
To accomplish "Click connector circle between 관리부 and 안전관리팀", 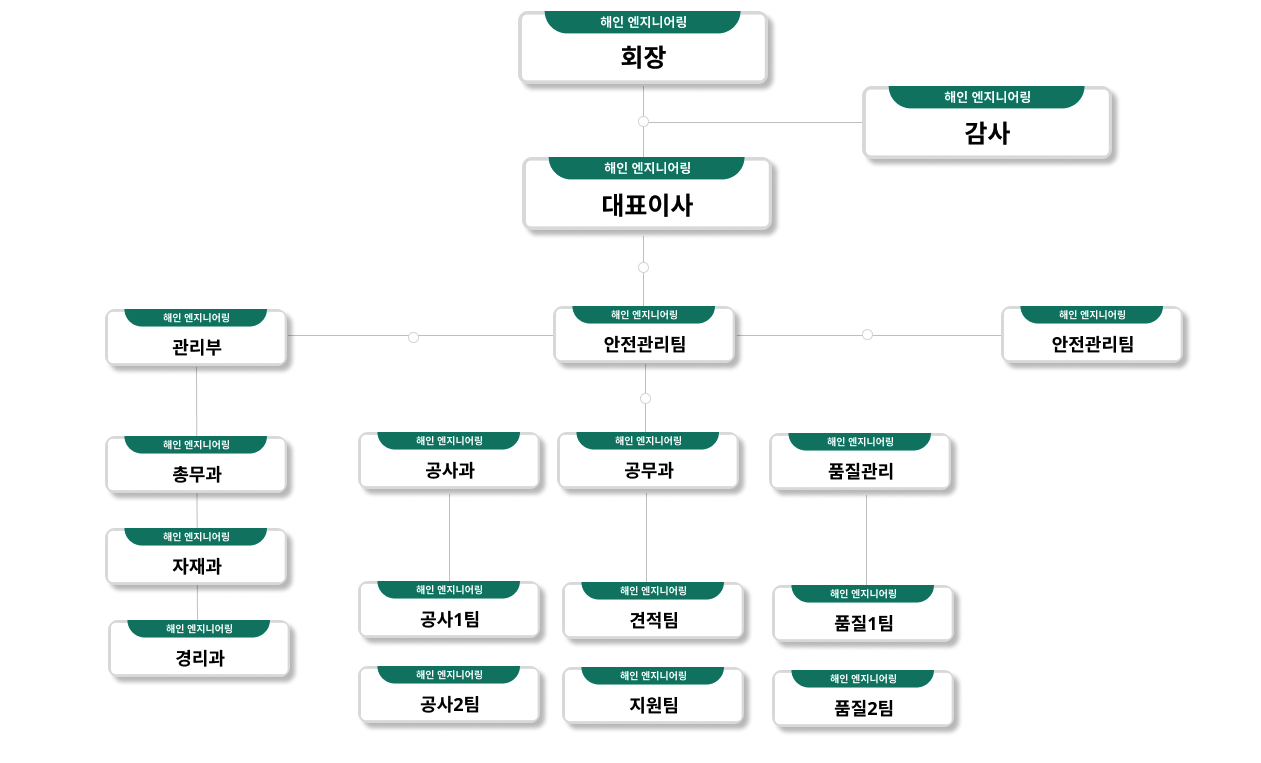I will point(413,337).
